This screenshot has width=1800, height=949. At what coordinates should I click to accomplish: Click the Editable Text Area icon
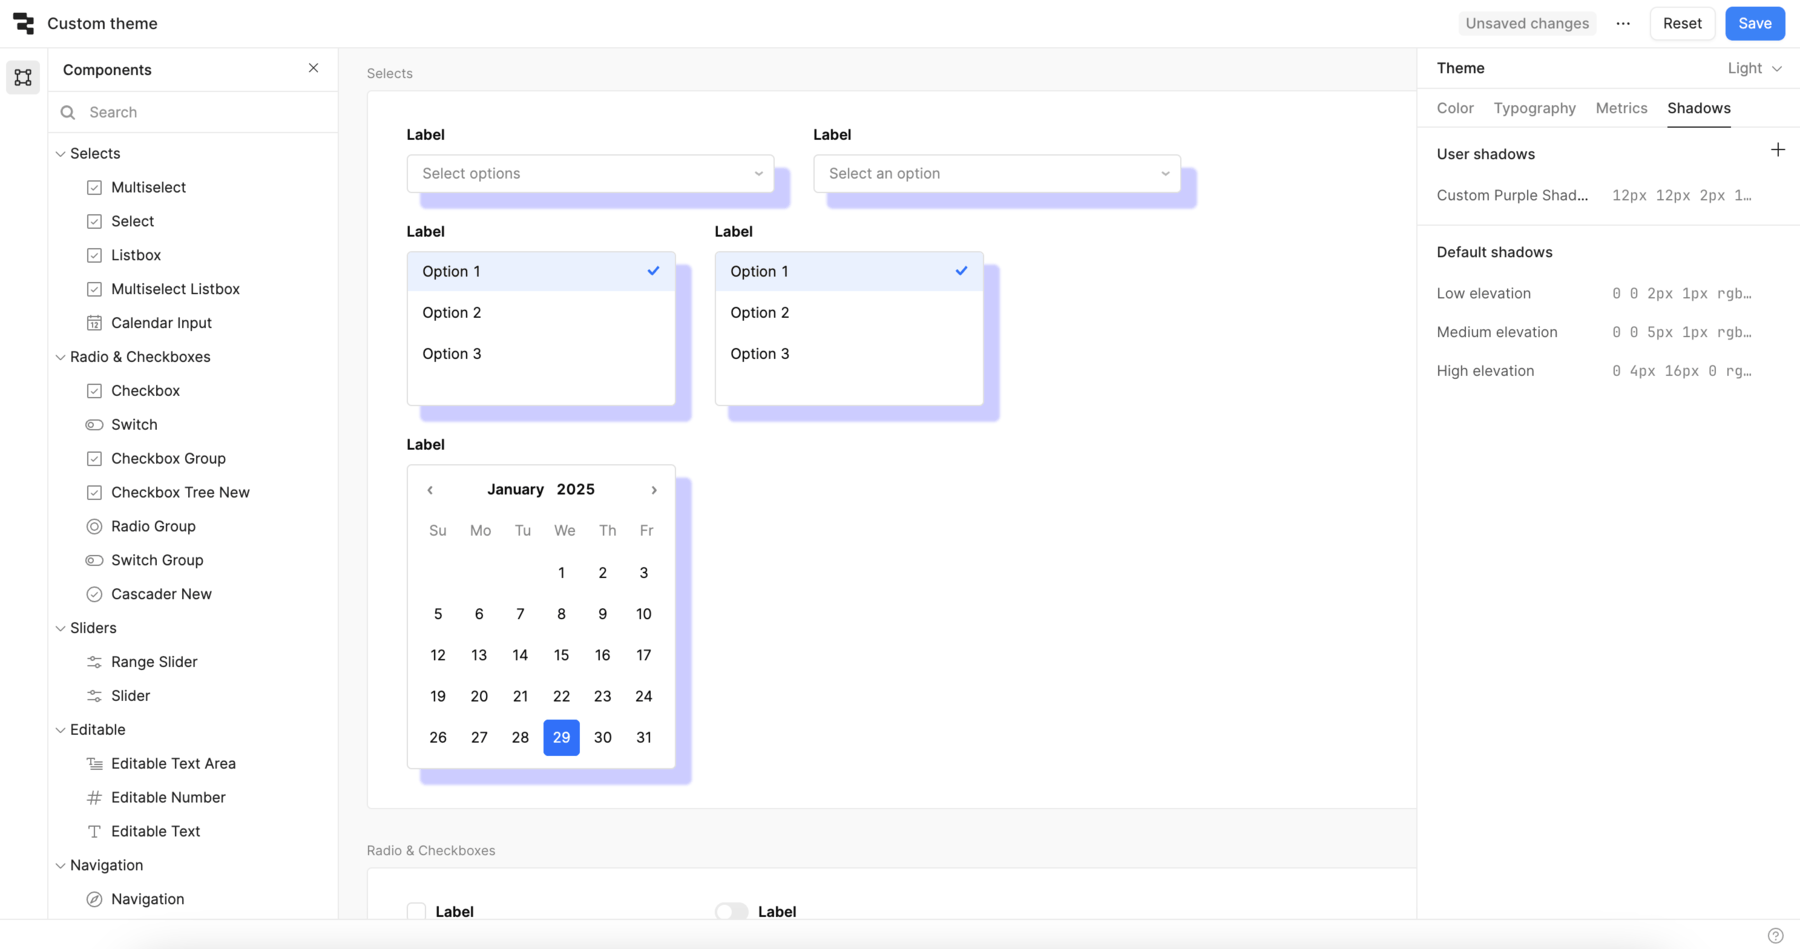[94, 764]
